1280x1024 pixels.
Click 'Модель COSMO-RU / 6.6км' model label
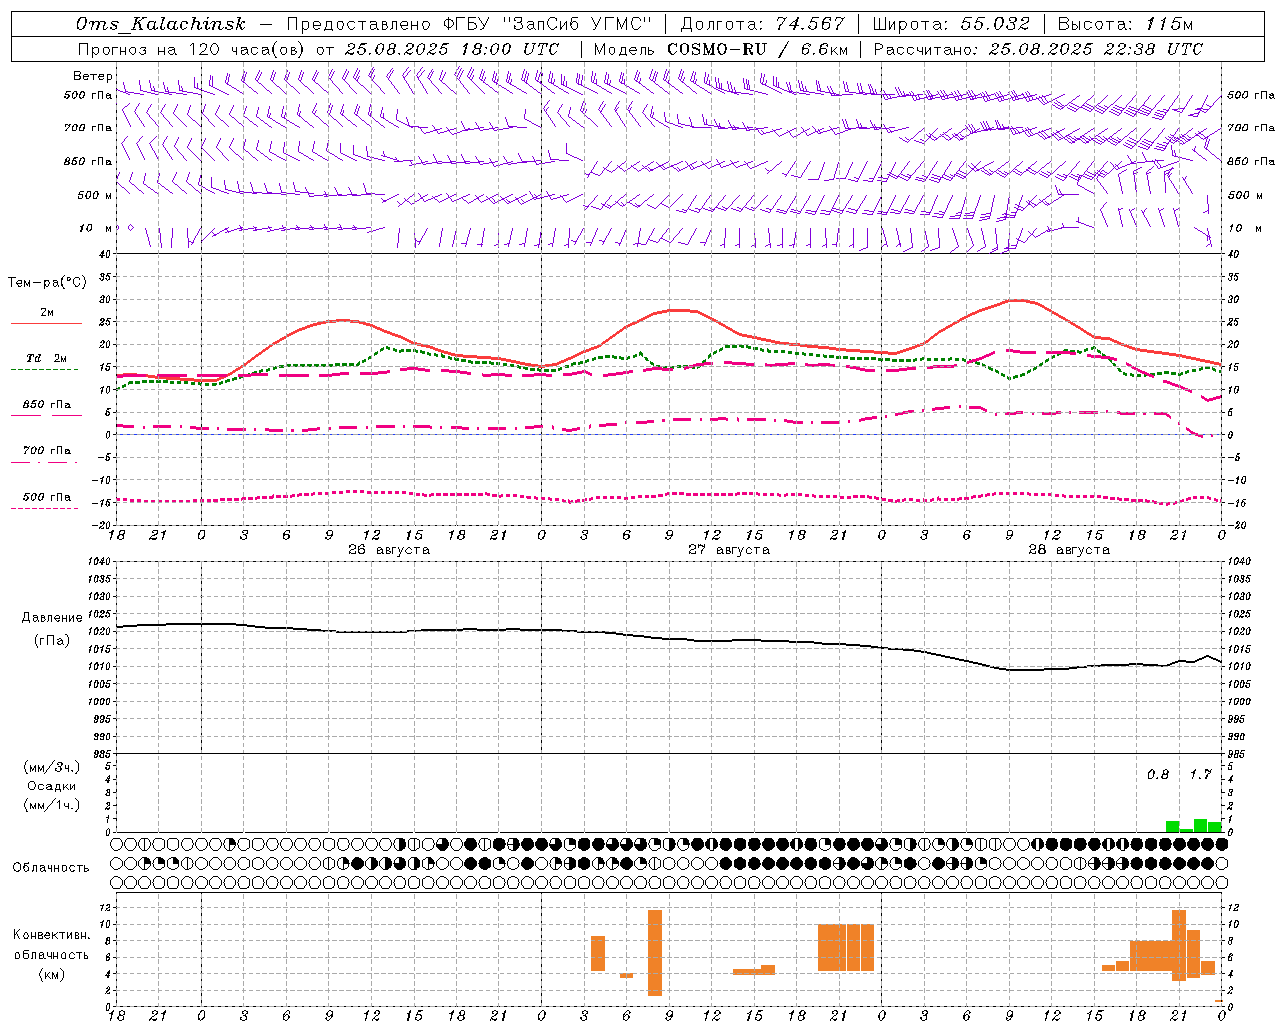pos(721,49)
